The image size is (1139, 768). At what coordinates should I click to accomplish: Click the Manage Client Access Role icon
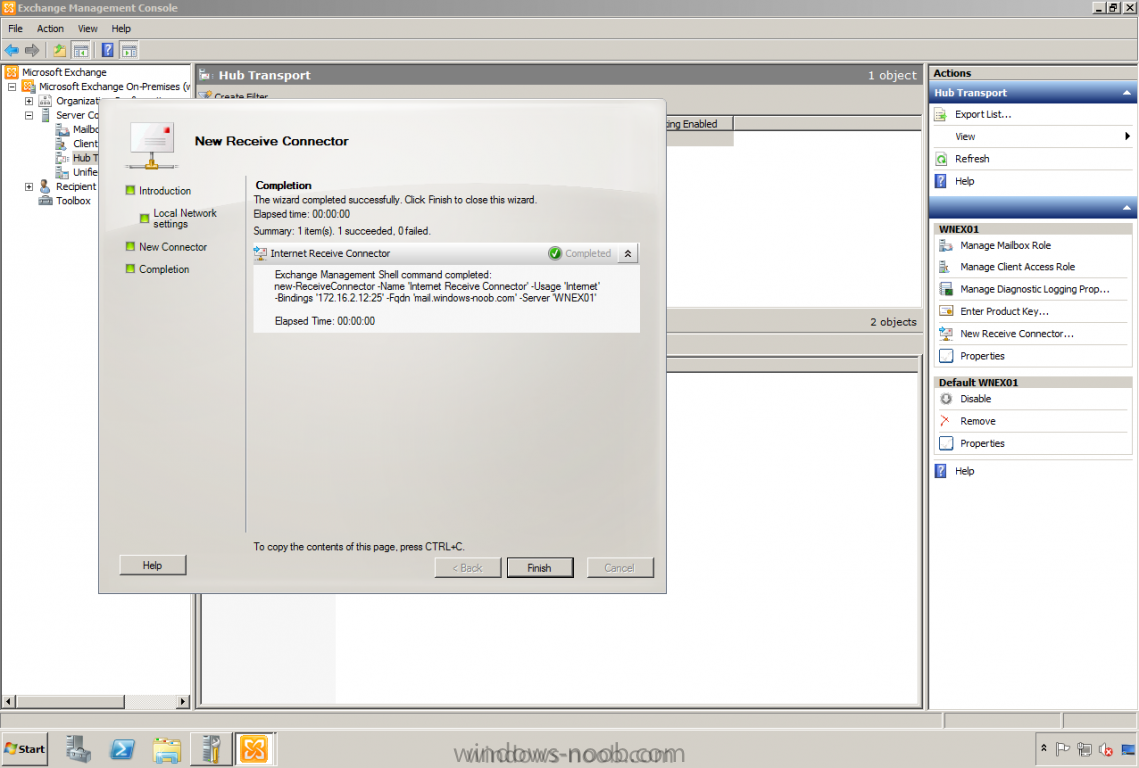(946, 267)
